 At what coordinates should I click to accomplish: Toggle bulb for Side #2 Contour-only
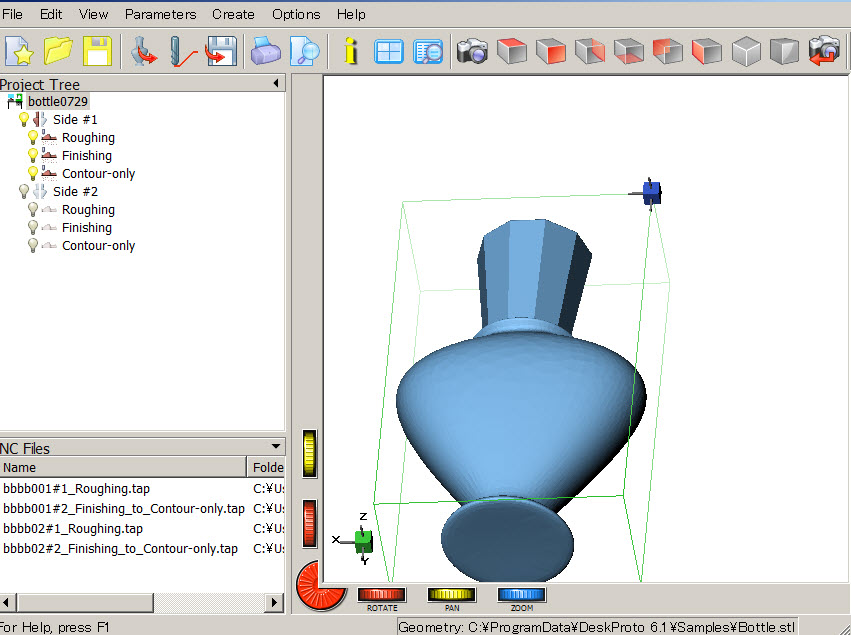tap(33, 245)
